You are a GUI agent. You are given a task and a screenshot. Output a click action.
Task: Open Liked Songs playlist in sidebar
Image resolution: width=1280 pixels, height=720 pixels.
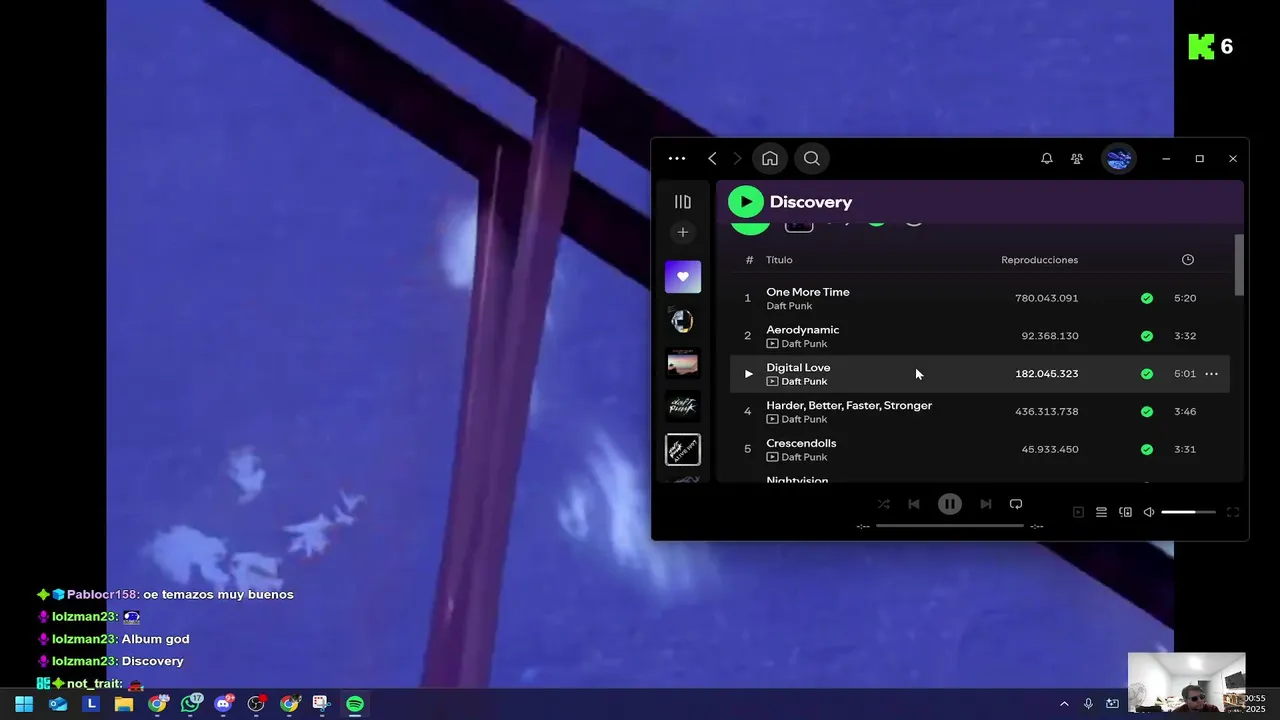(683, 277)
